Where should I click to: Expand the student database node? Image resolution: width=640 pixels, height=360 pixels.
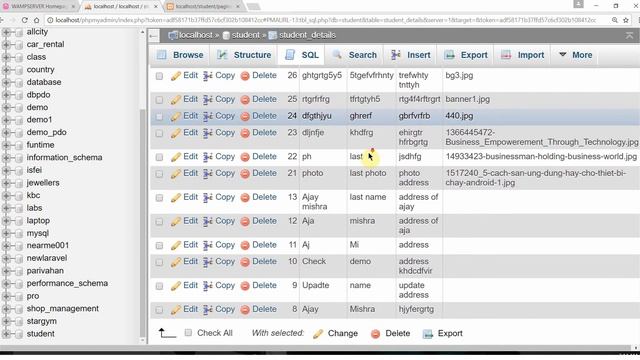pyautogui.click(x=6, y=334)
